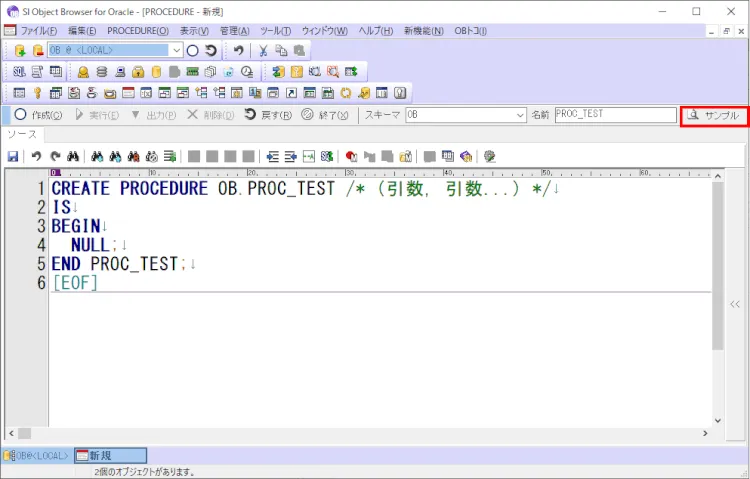750x479 pixels.
Task: Click the gear settings icon in editor toolbar
Action: click(489, 156)
